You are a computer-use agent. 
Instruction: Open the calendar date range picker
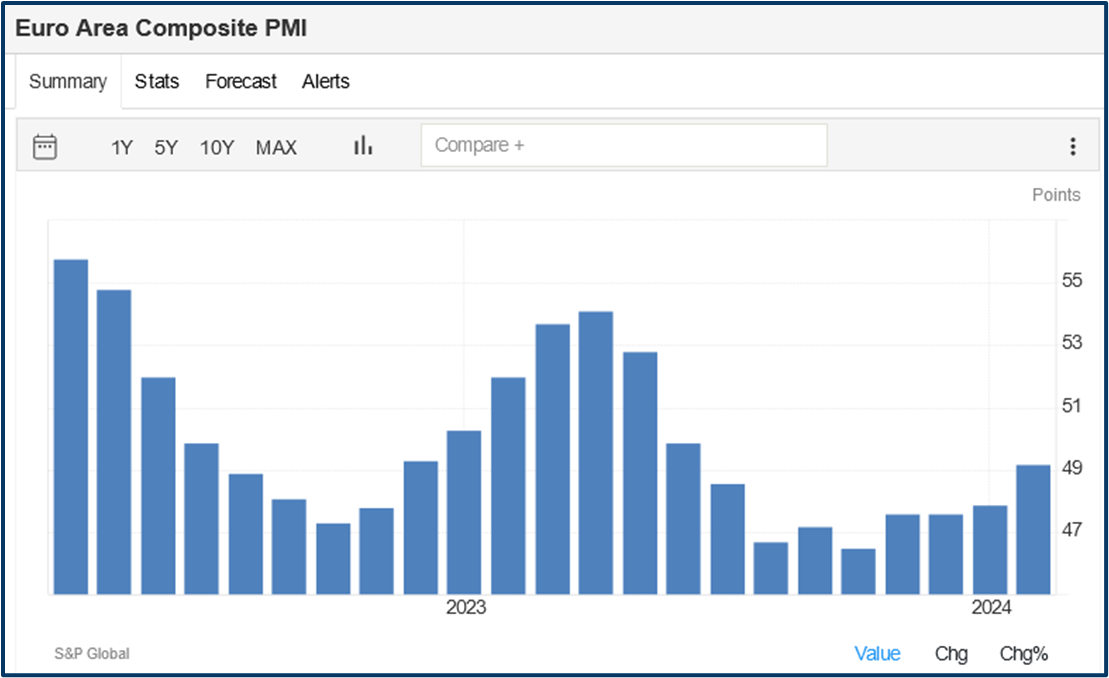tap(45, 147)
